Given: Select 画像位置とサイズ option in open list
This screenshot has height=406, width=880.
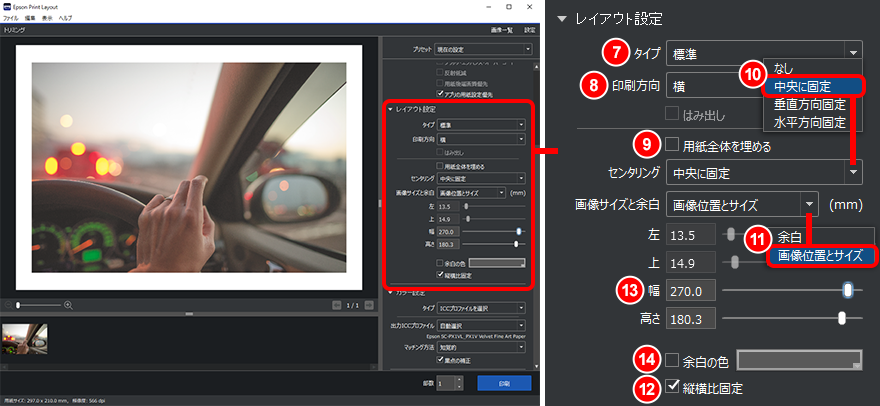Looking at the screenshot, I should tap(820, 256).
